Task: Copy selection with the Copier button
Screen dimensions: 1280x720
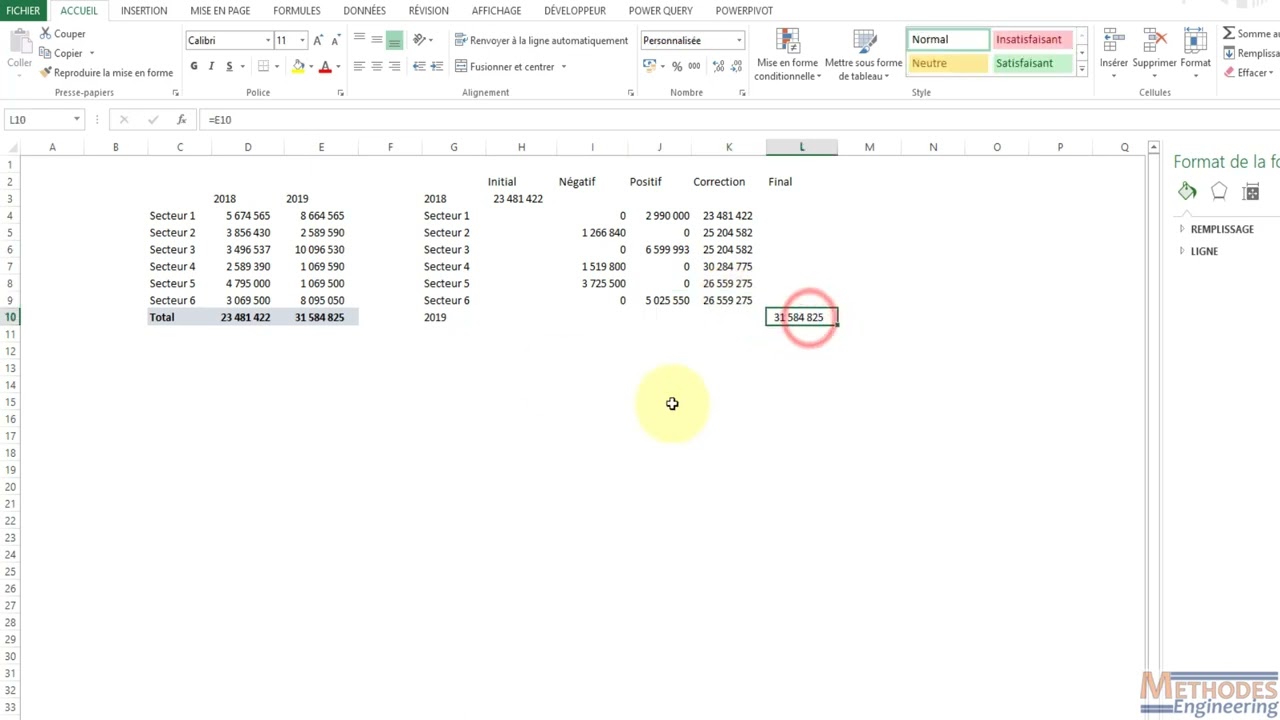Action: [61, 53]
